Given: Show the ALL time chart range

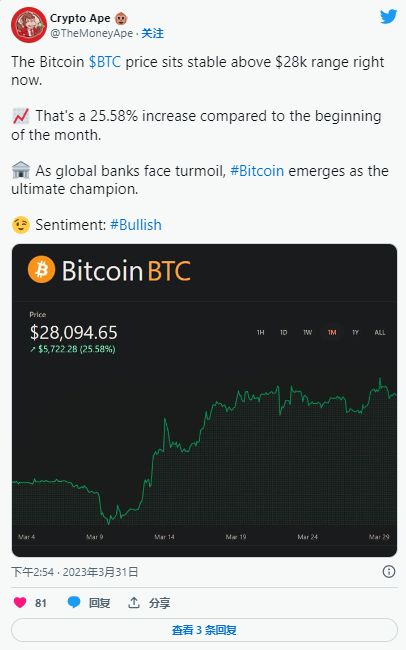Looking at the screenshot, I should pyautogui.click(x=380, y=332).
